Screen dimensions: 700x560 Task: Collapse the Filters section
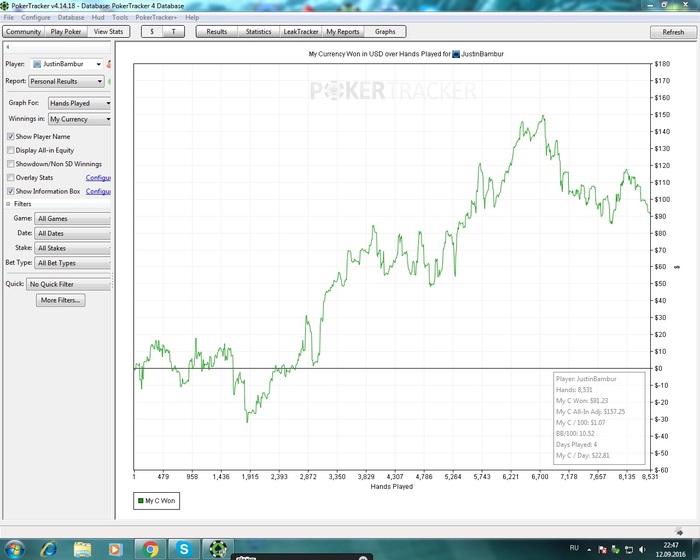pyautogui.click(x=8, y=204)
